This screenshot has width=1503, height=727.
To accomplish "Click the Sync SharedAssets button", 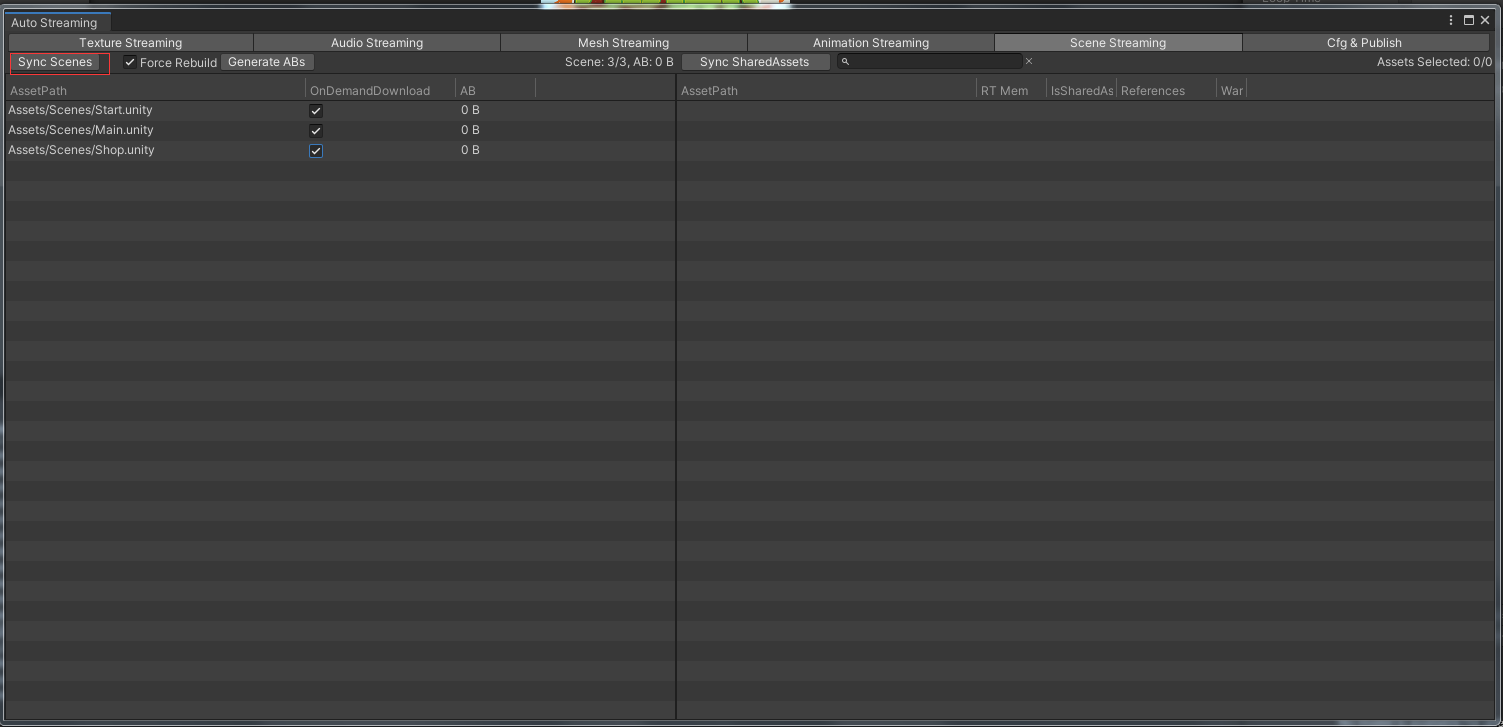I will (x=755, y=62).
